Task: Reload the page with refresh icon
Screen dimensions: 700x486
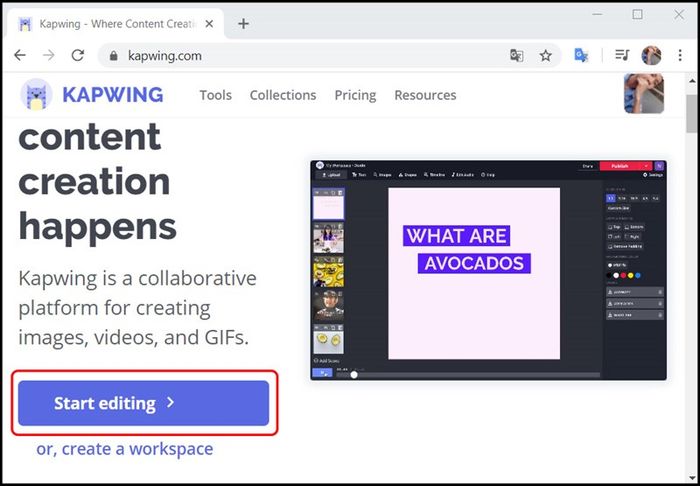Action: [78, 55]
